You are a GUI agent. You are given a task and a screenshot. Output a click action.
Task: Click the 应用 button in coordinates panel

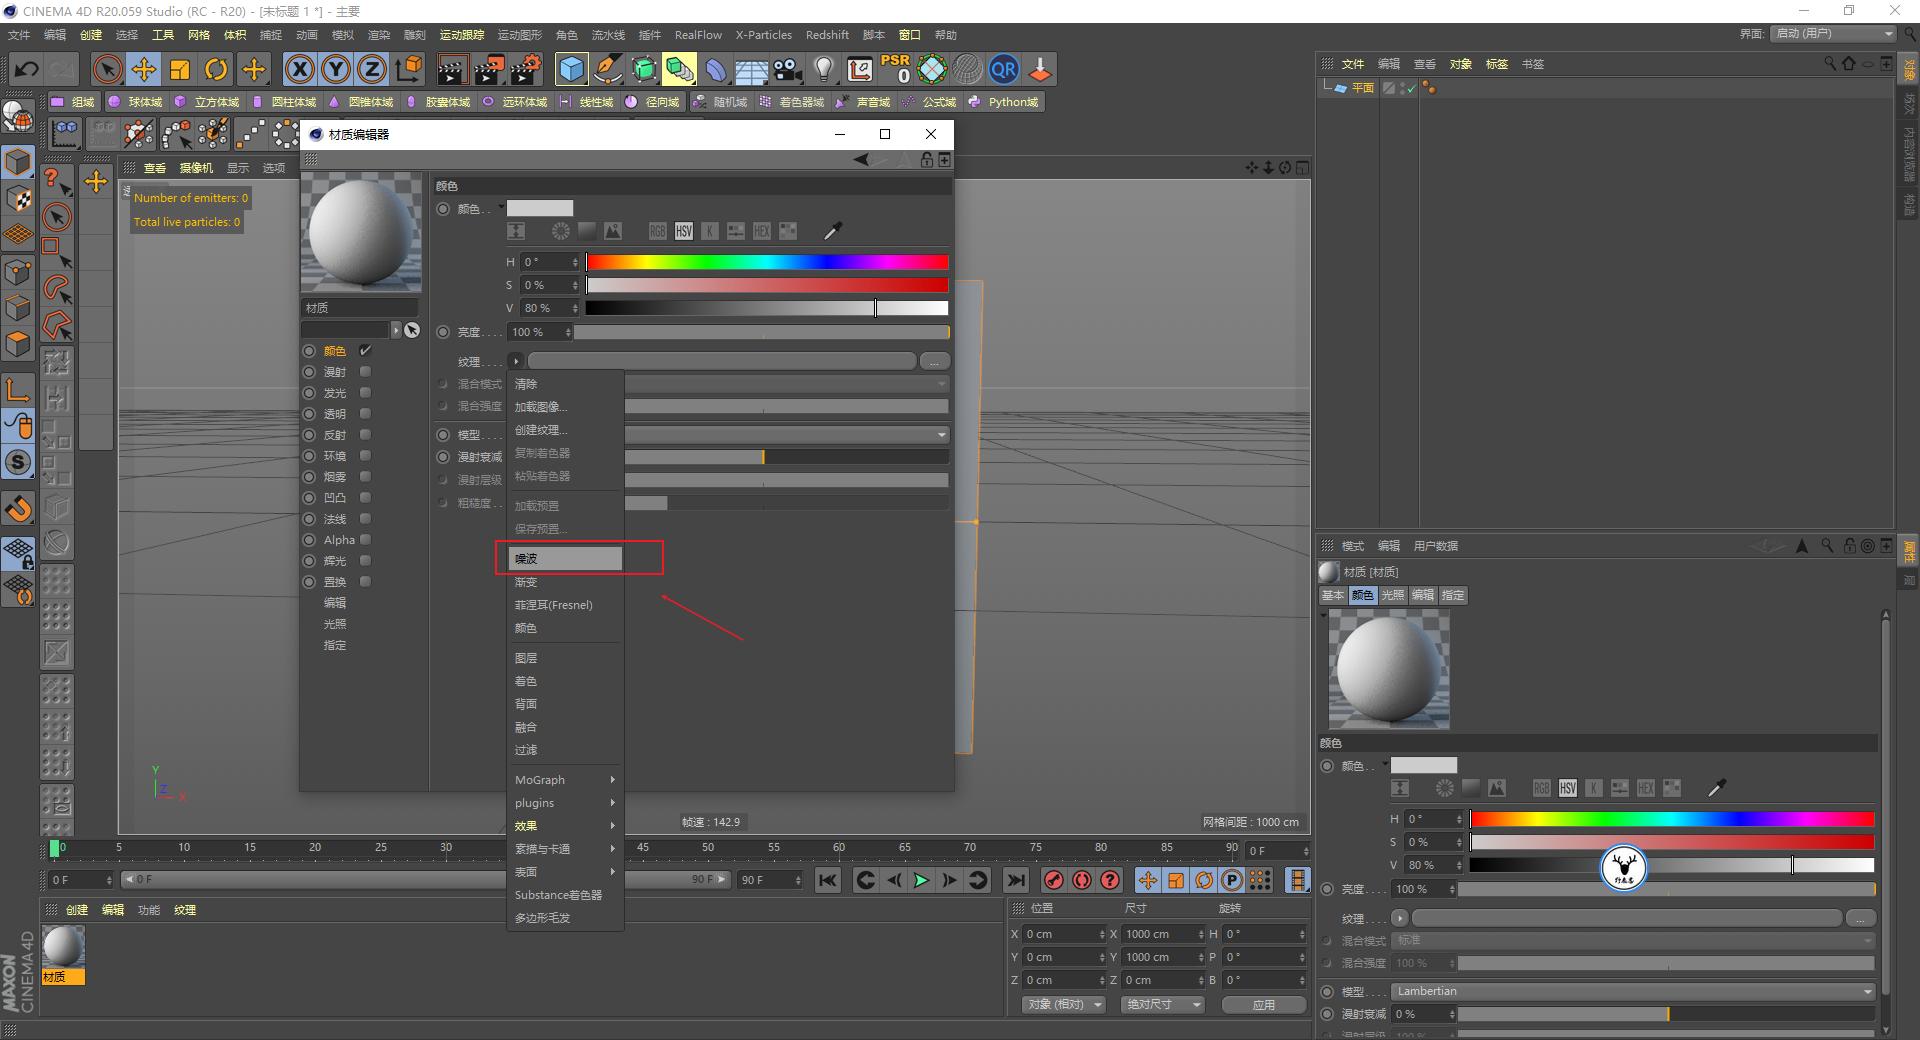pyautogui.click(x=1263, y=1004)
